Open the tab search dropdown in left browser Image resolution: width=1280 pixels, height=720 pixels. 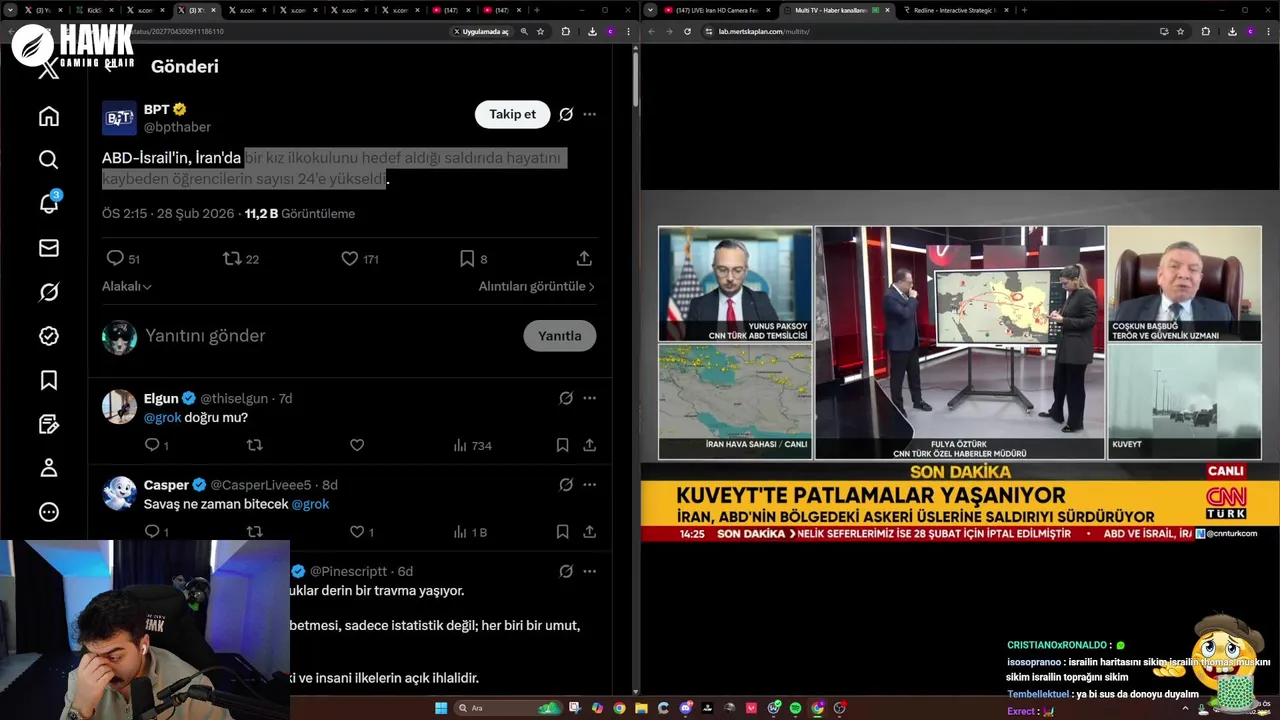(10, 10)
